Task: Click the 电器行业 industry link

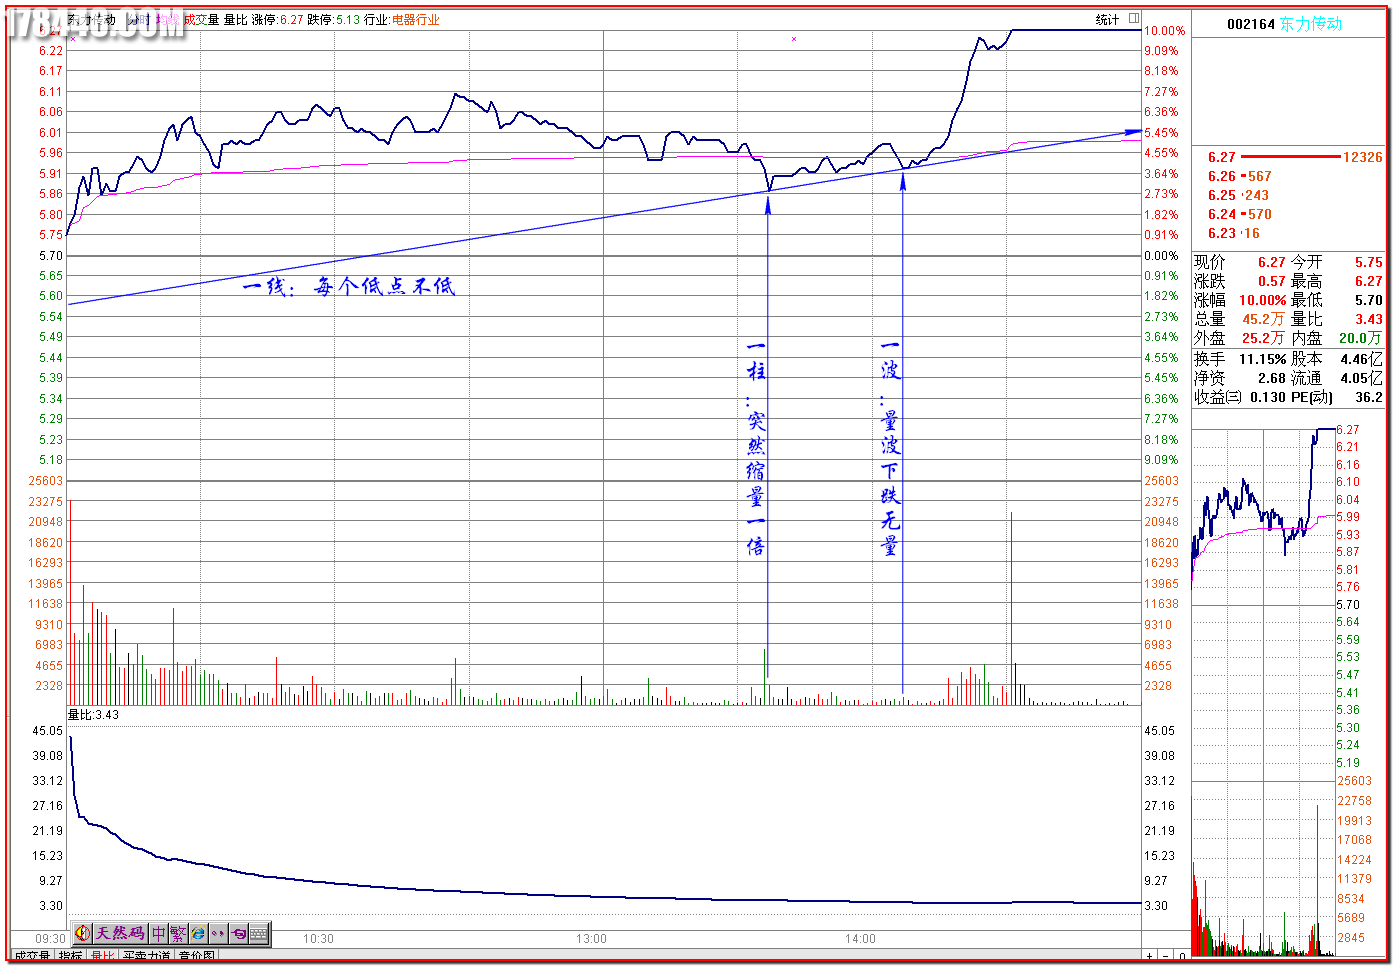Action: (415, 19)
